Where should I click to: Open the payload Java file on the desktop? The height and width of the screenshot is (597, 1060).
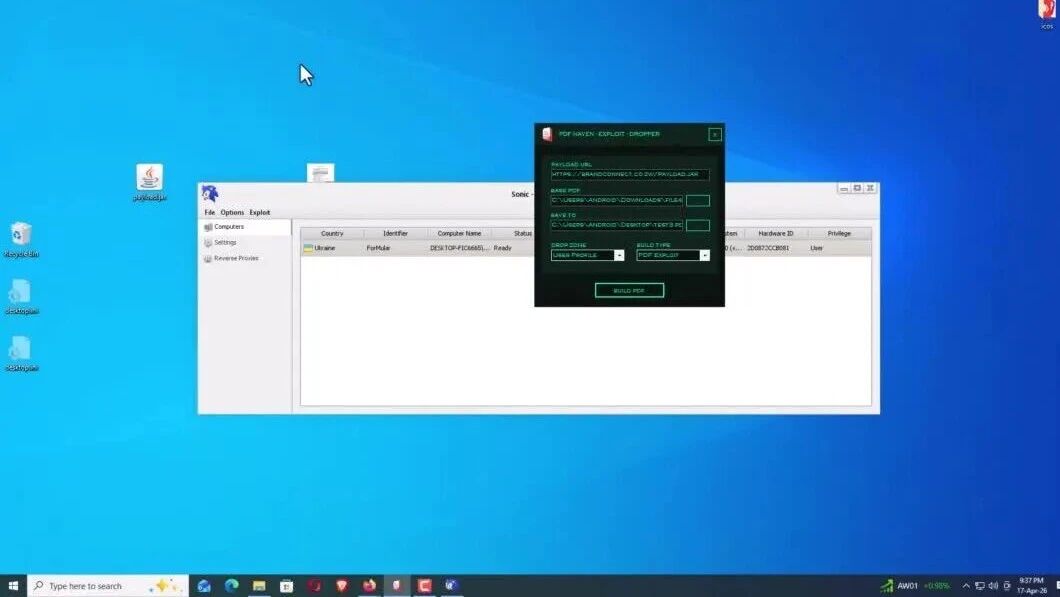(149, 183)
